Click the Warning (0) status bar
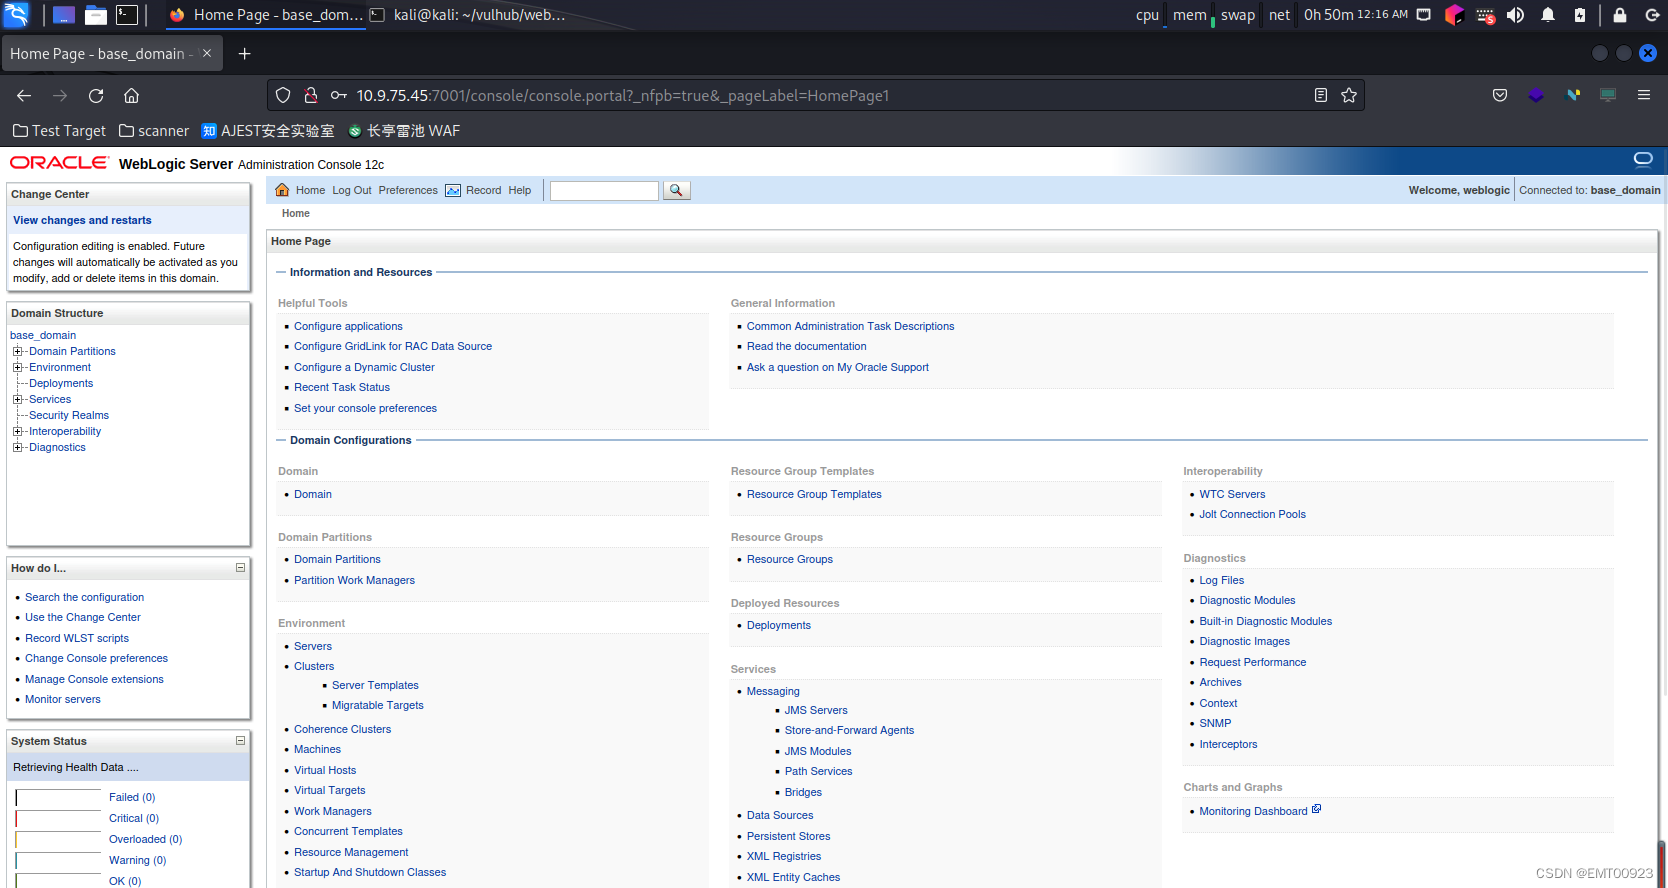This screenshot has height=888, width=1668. pyautogui.click(x=59, y=860)
